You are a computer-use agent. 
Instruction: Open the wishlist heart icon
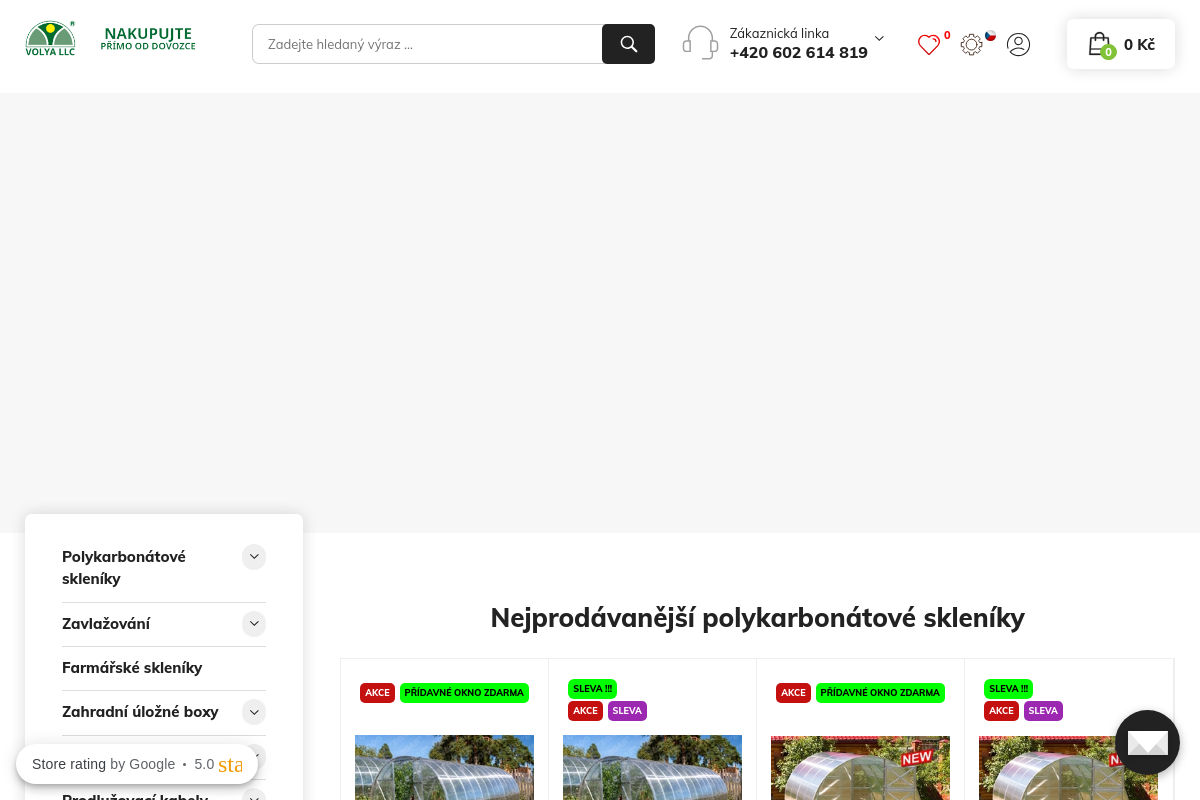(929, 45)
